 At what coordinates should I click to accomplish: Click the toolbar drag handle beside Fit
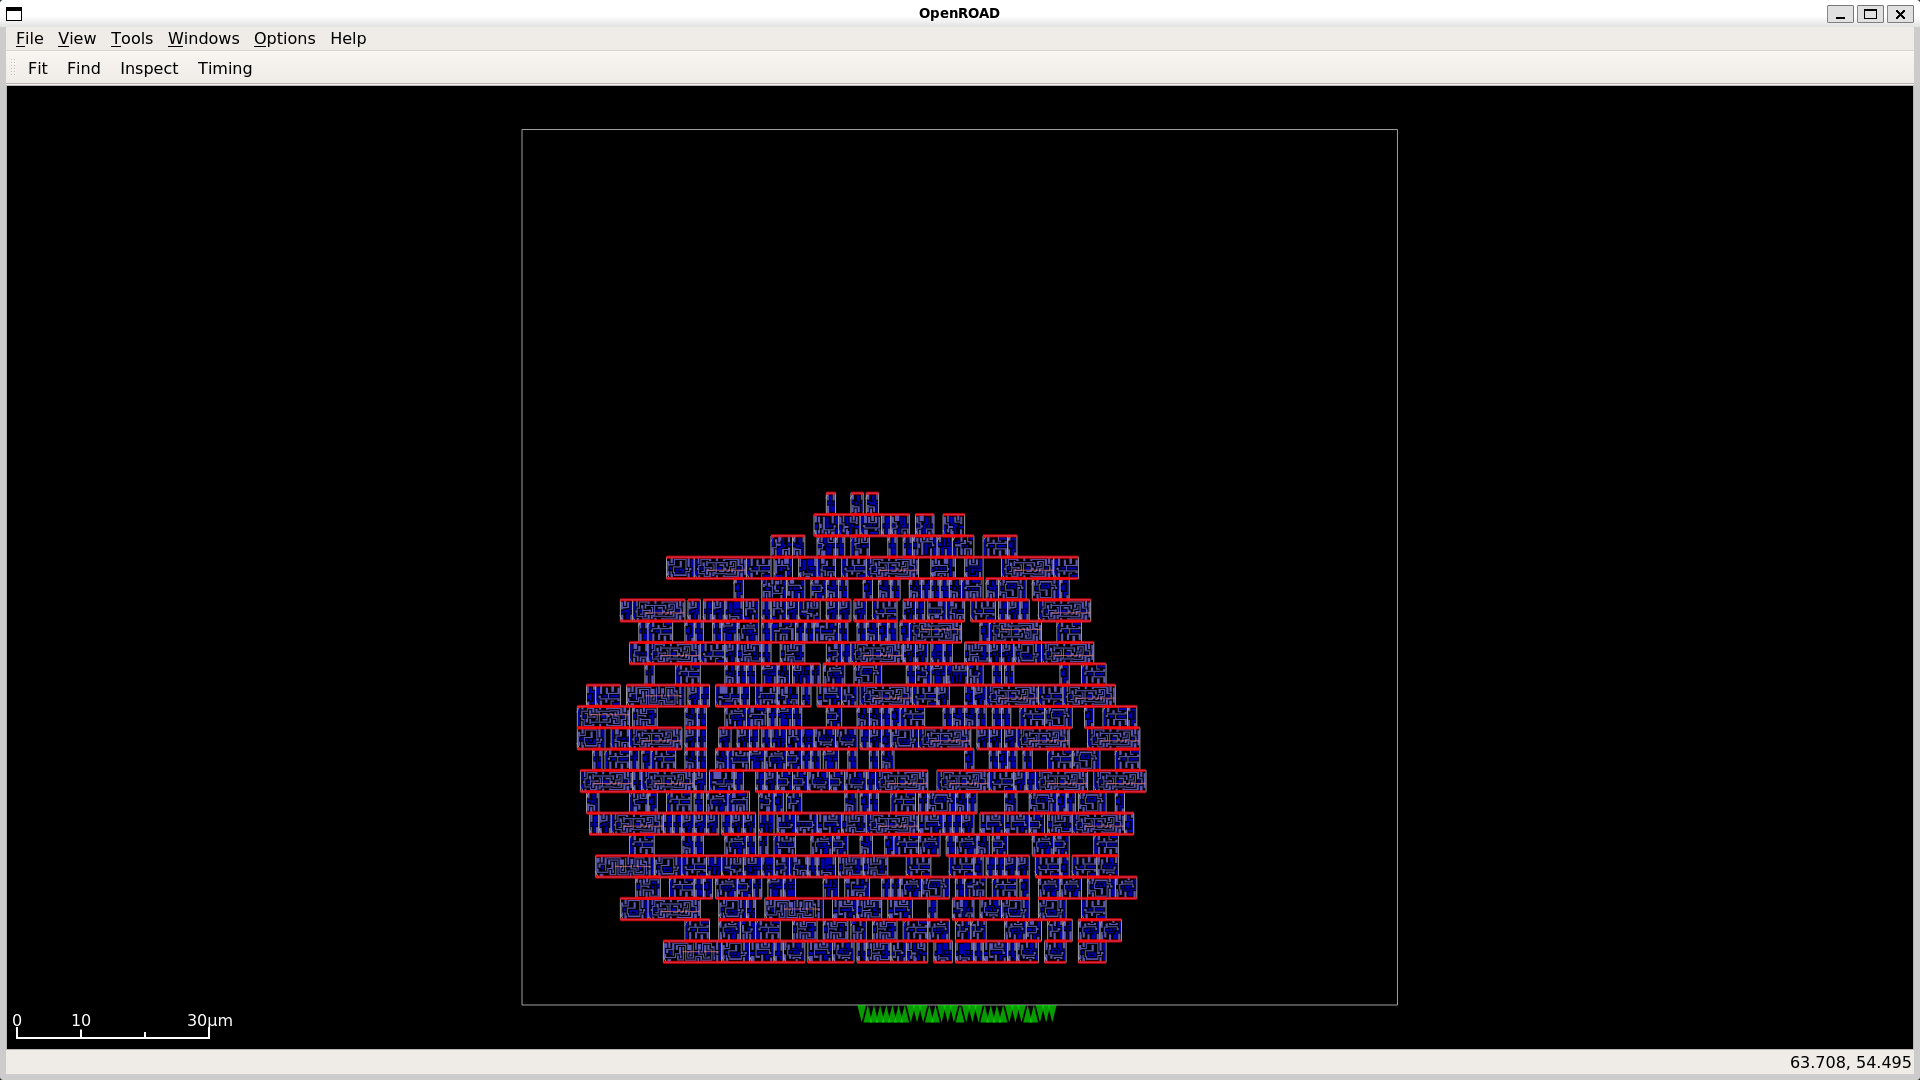[13, 68]
